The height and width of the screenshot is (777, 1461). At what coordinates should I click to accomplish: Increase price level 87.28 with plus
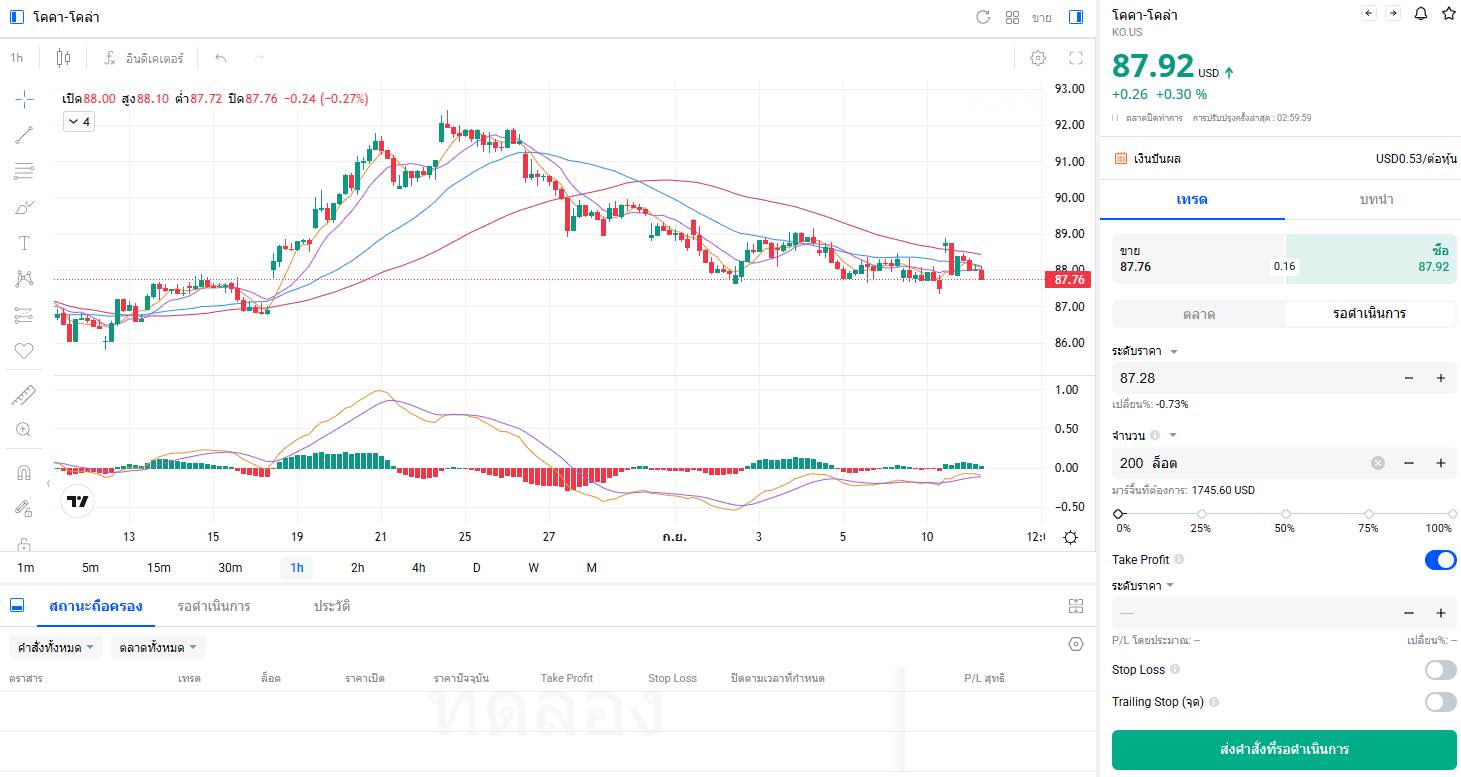[x=1441, y=378]
